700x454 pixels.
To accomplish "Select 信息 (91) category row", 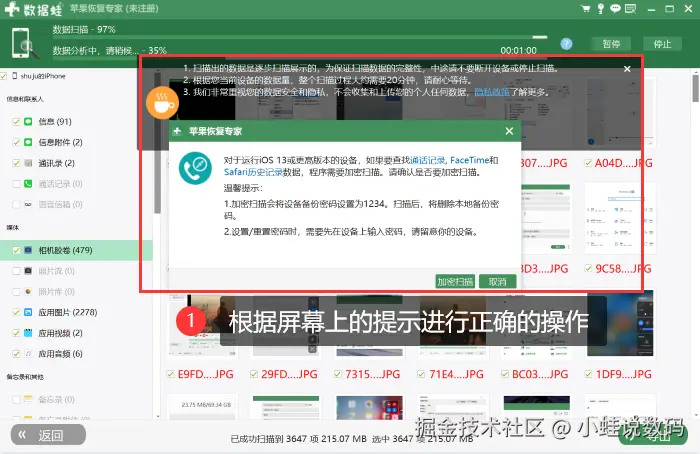I will [x=76, y=121].
